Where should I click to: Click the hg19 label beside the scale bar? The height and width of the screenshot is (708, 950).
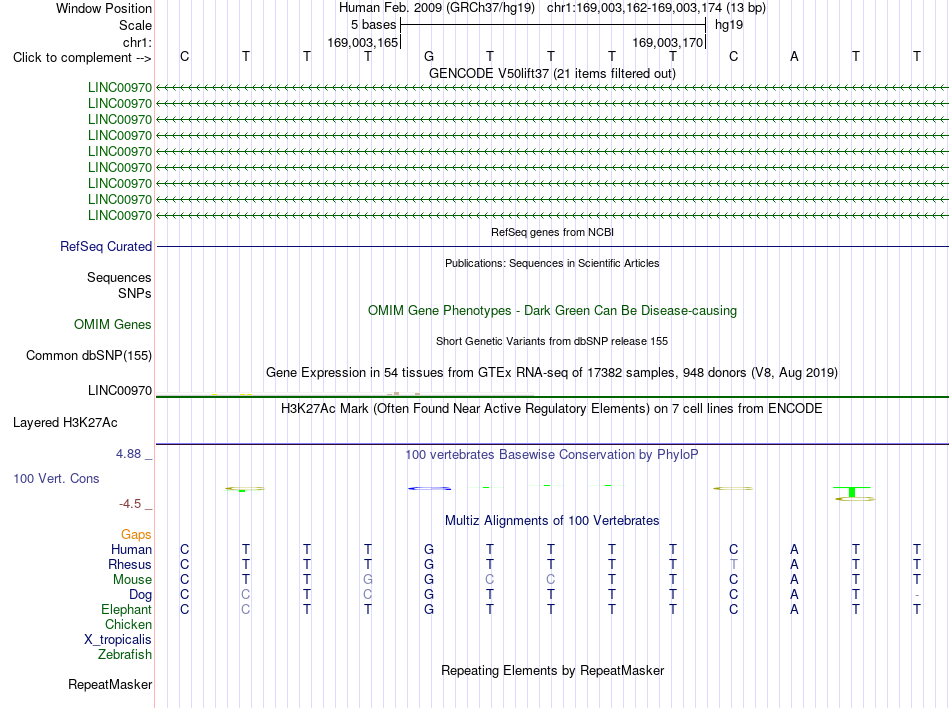pyautogui.click(x=729, y=25)
